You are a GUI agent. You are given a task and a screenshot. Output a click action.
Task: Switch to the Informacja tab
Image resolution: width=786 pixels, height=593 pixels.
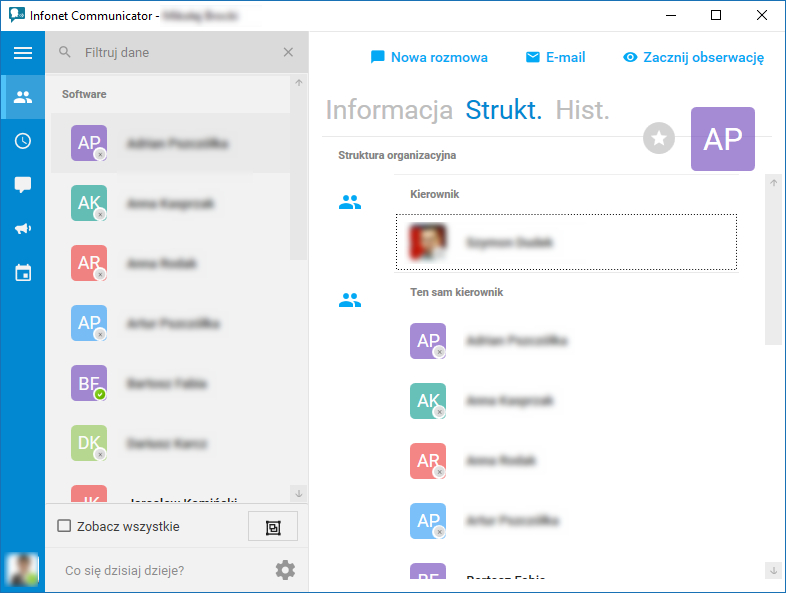coord(389,110)
